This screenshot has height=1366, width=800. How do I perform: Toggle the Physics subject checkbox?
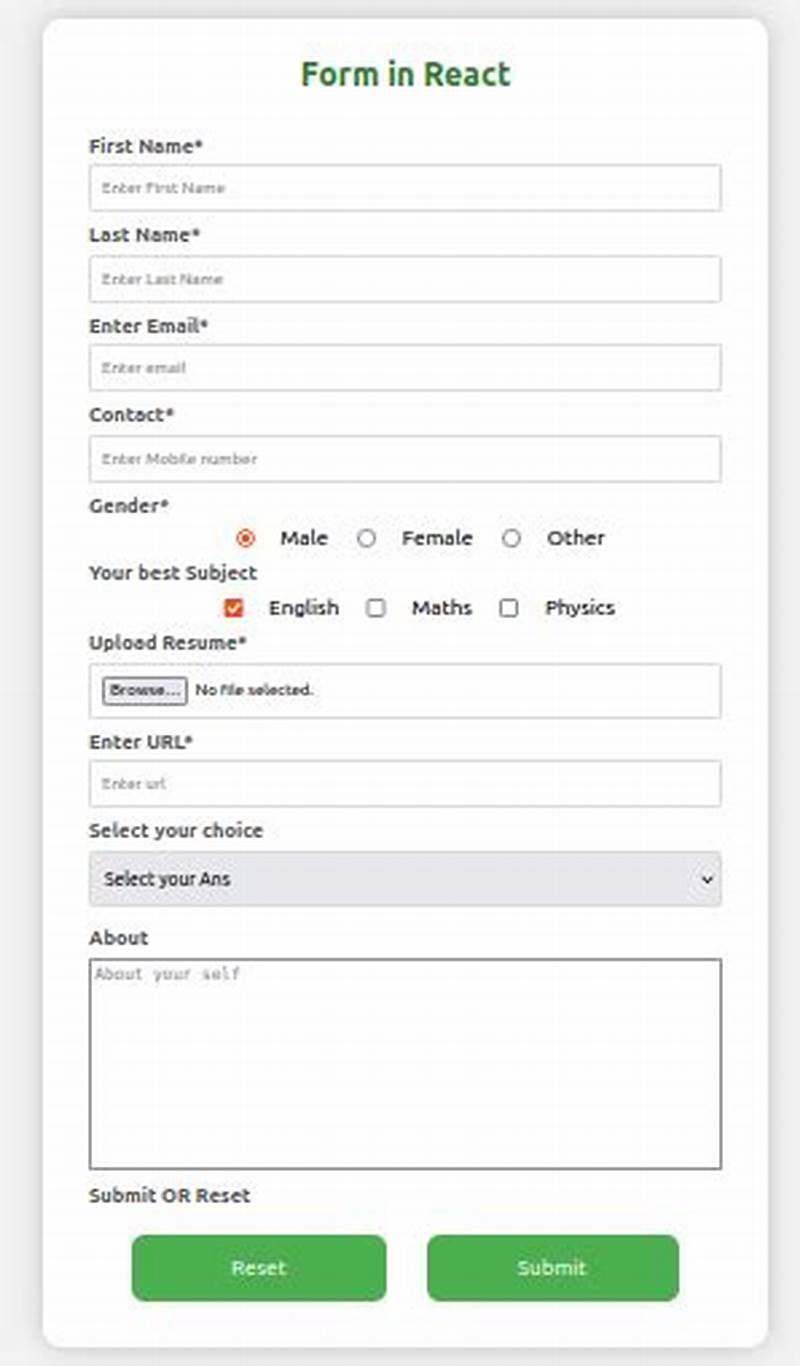pos(510,608)
